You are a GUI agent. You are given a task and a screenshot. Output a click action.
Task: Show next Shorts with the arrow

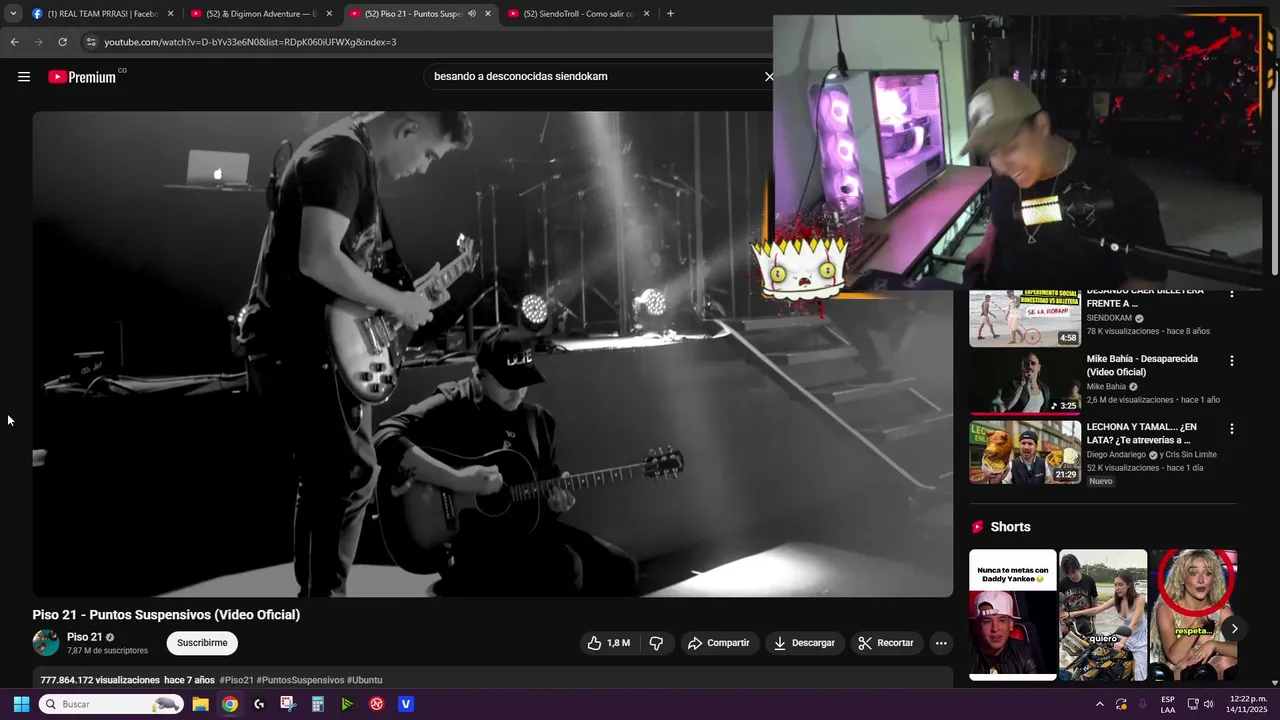pos(1234,629)
